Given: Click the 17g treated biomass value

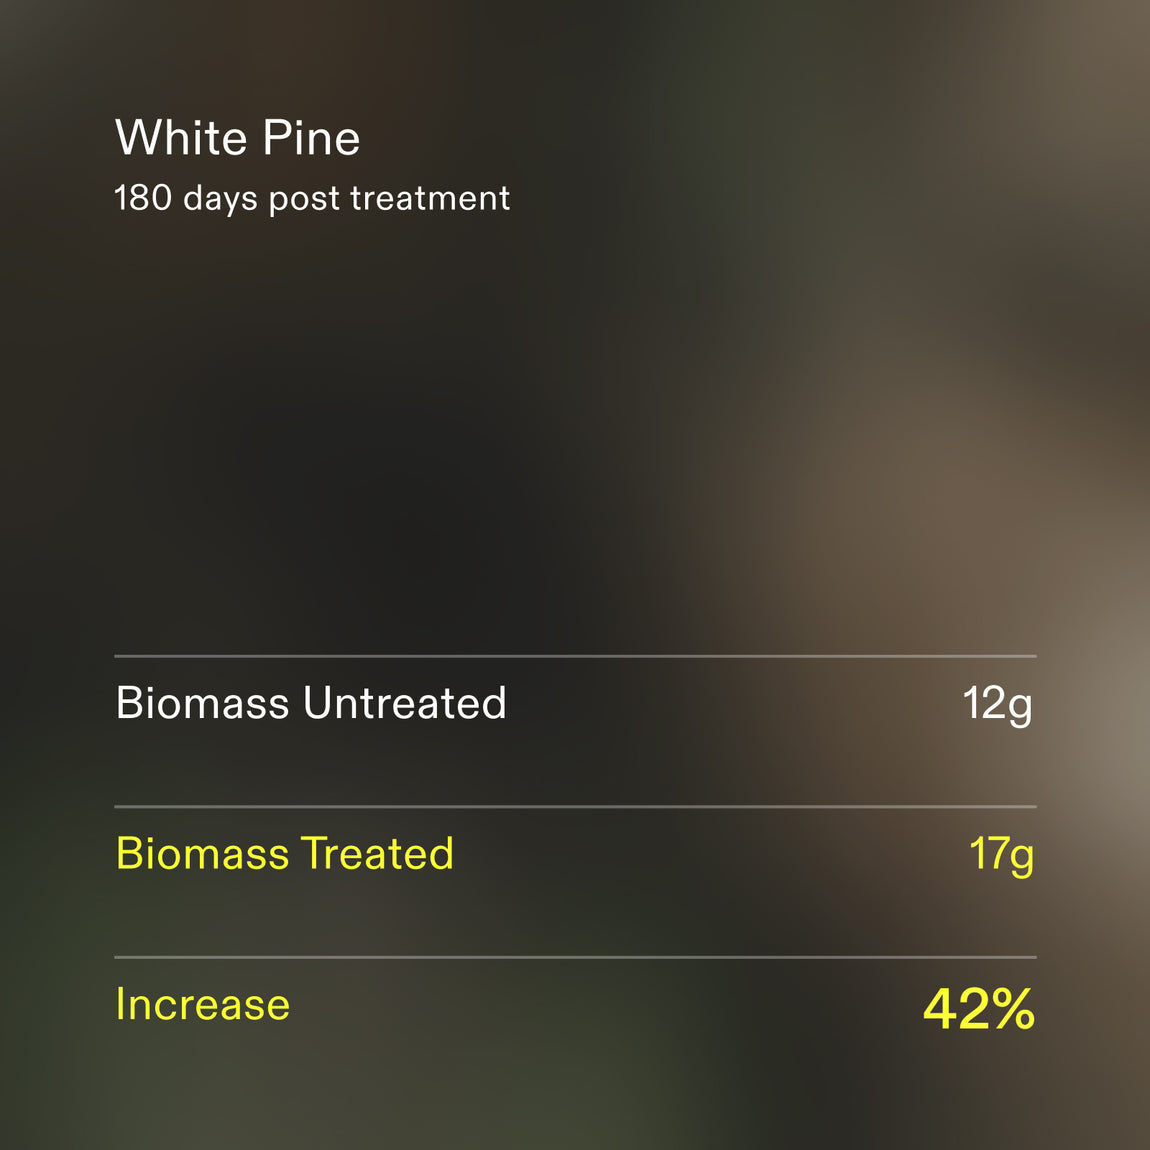Looking at the screenshot, I should point(1001,856).
